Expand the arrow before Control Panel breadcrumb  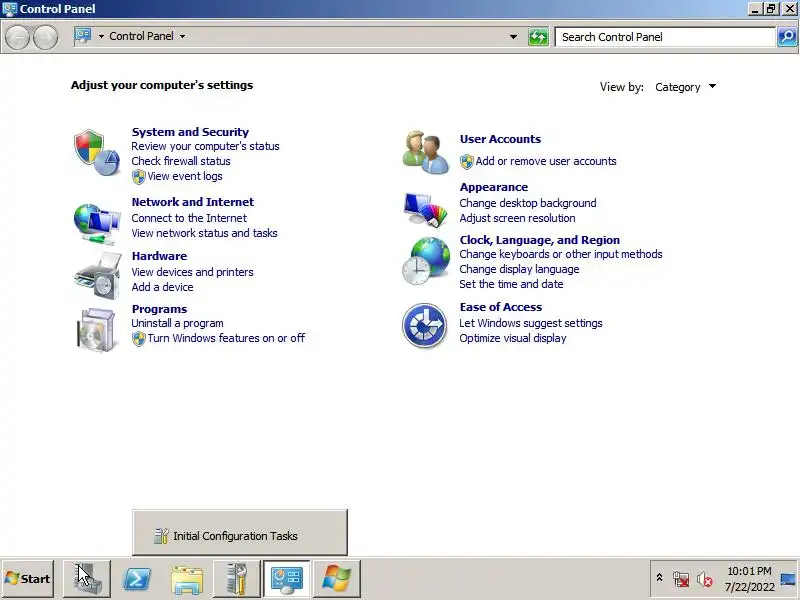tap(101, 36)
